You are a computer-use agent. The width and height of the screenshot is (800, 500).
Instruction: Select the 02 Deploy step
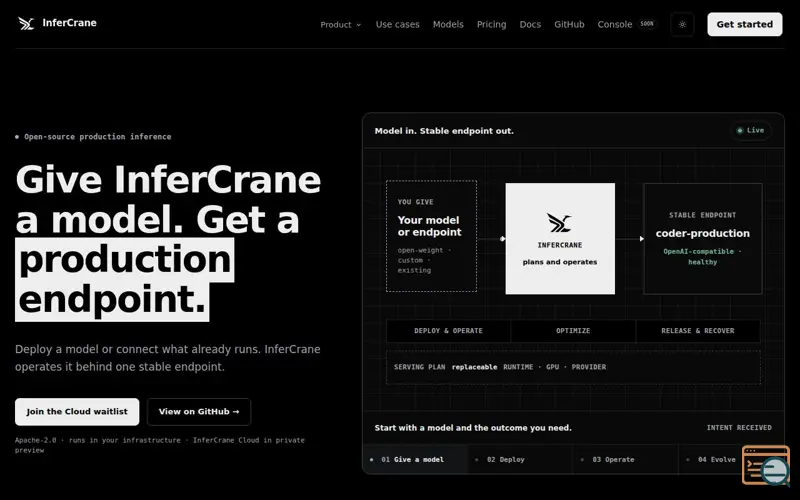520,459
